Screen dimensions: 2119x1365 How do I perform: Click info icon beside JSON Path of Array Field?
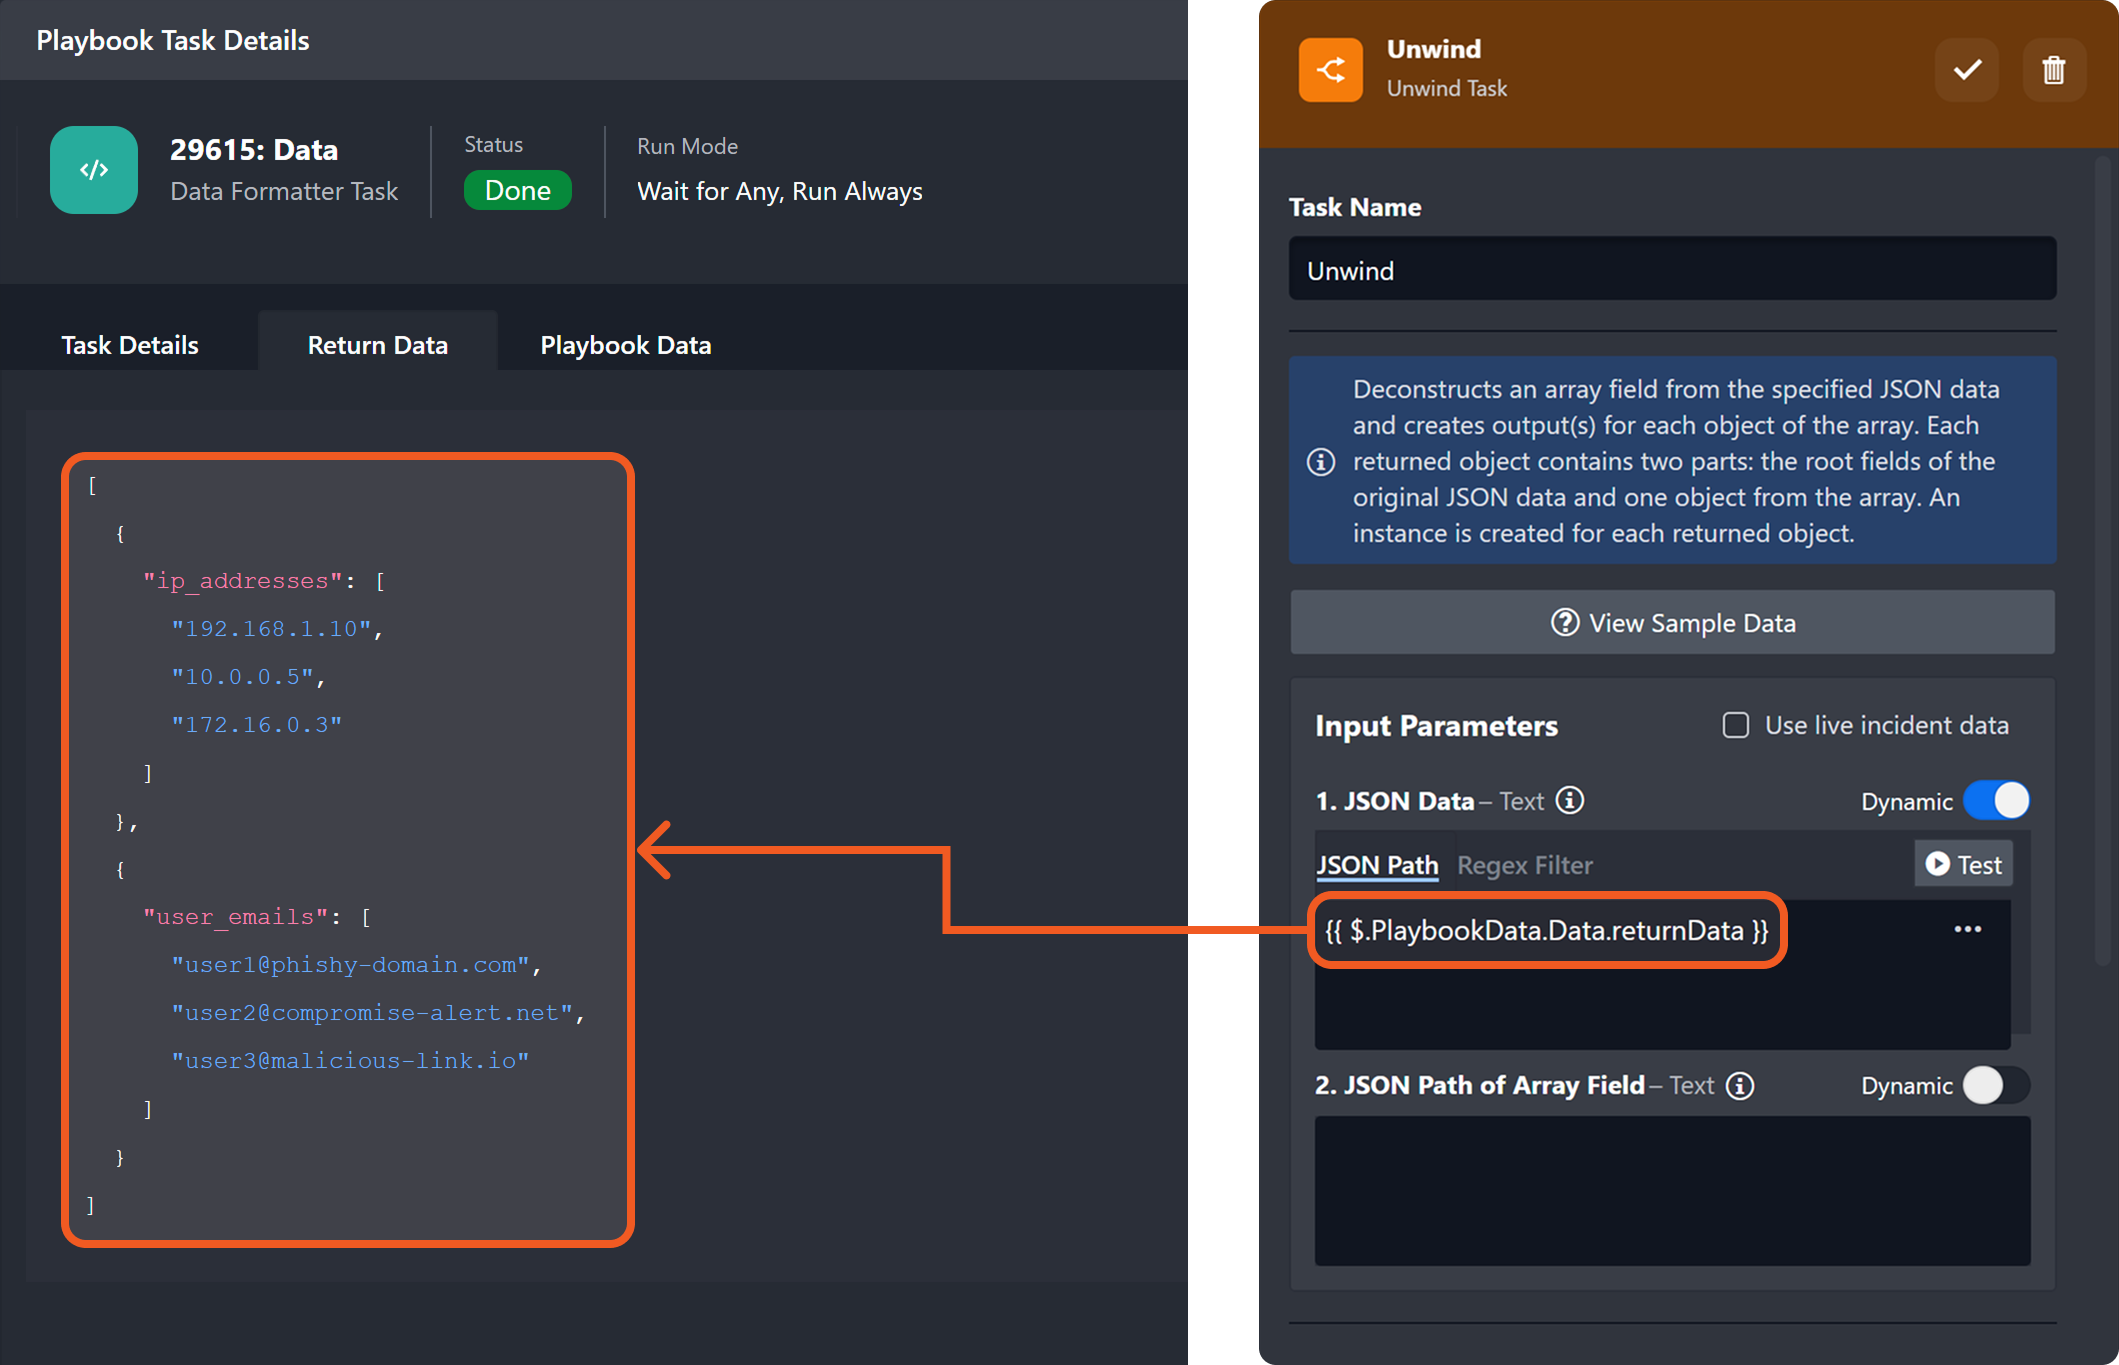click(x=1740, y=1086)
